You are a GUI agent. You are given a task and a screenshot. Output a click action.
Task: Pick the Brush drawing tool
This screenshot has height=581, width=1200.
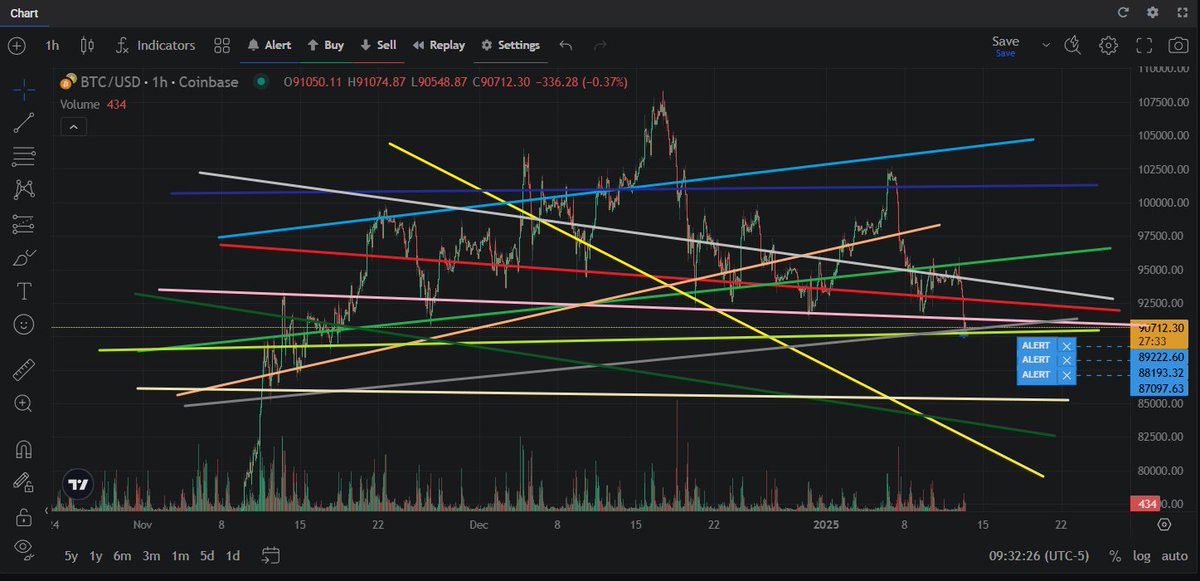coord(24,257)
